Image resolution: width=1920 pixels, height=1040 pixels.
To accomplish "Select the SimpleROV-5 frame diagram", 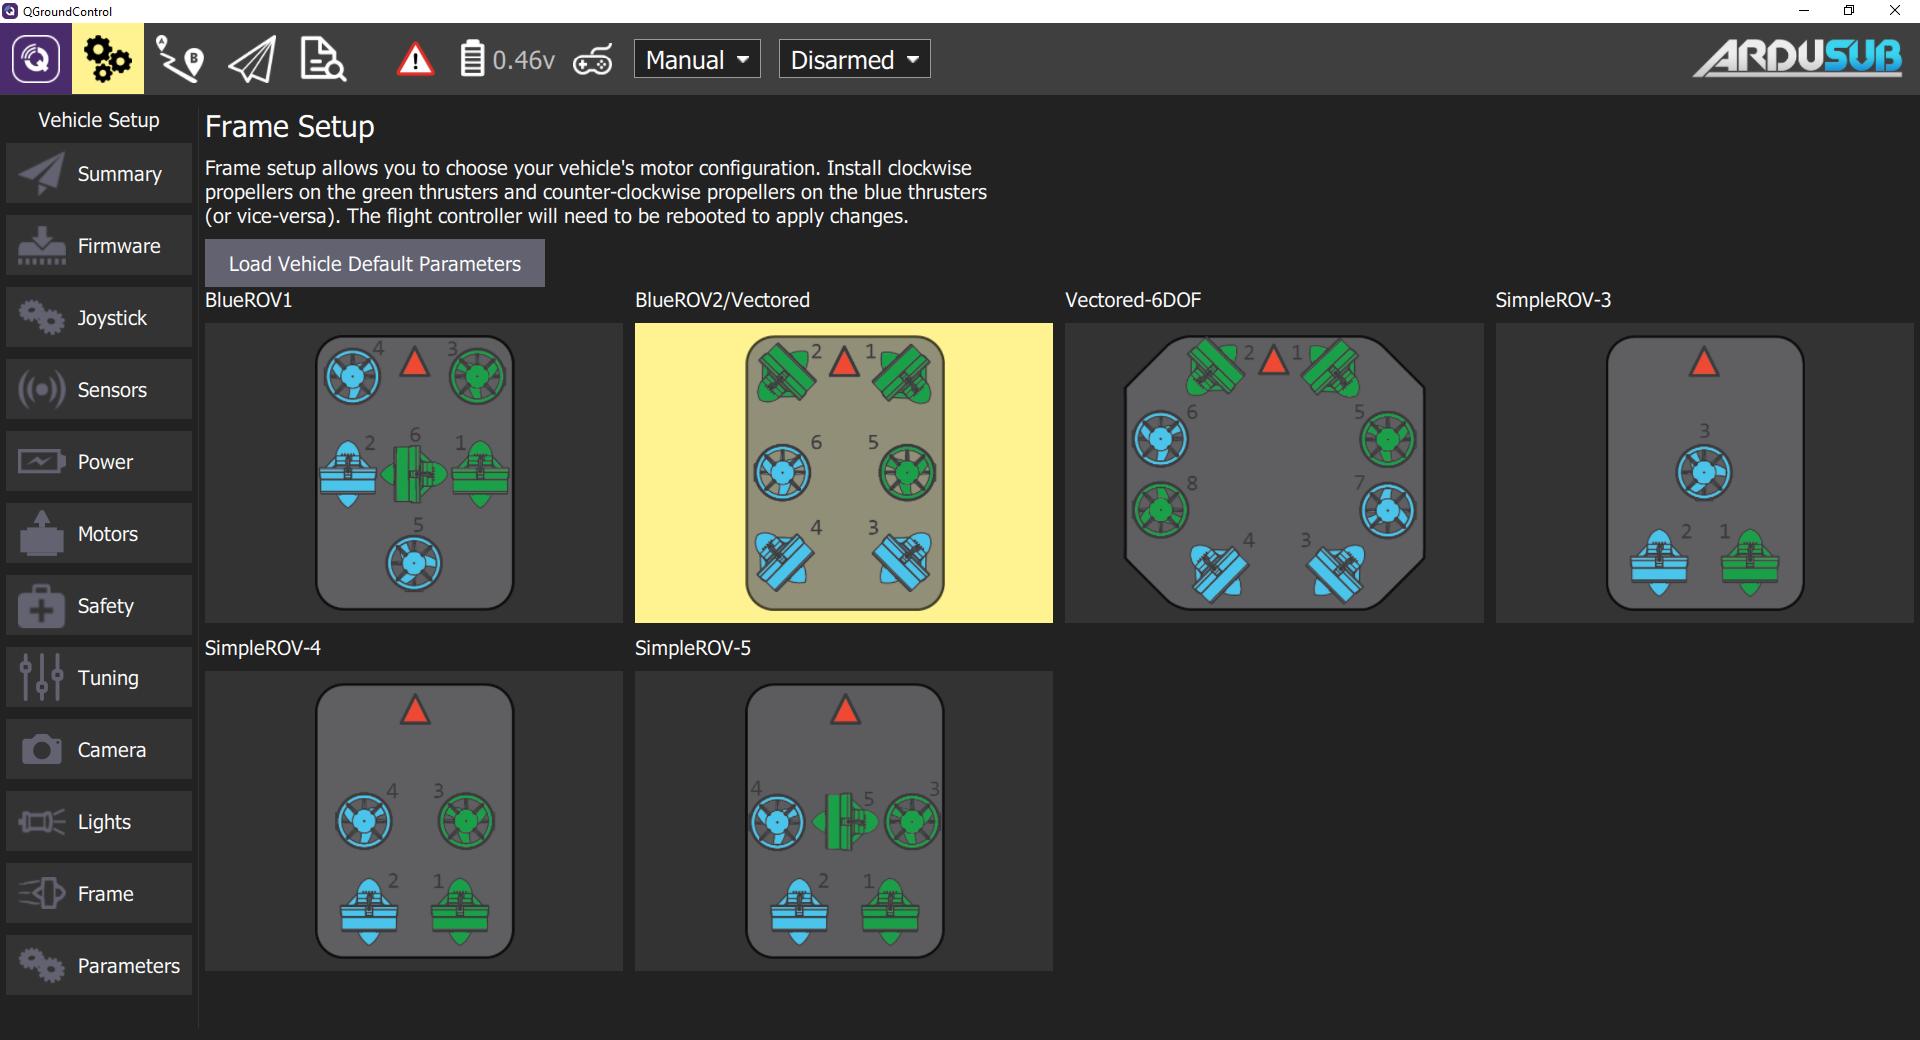I will [x=844, y=821].
